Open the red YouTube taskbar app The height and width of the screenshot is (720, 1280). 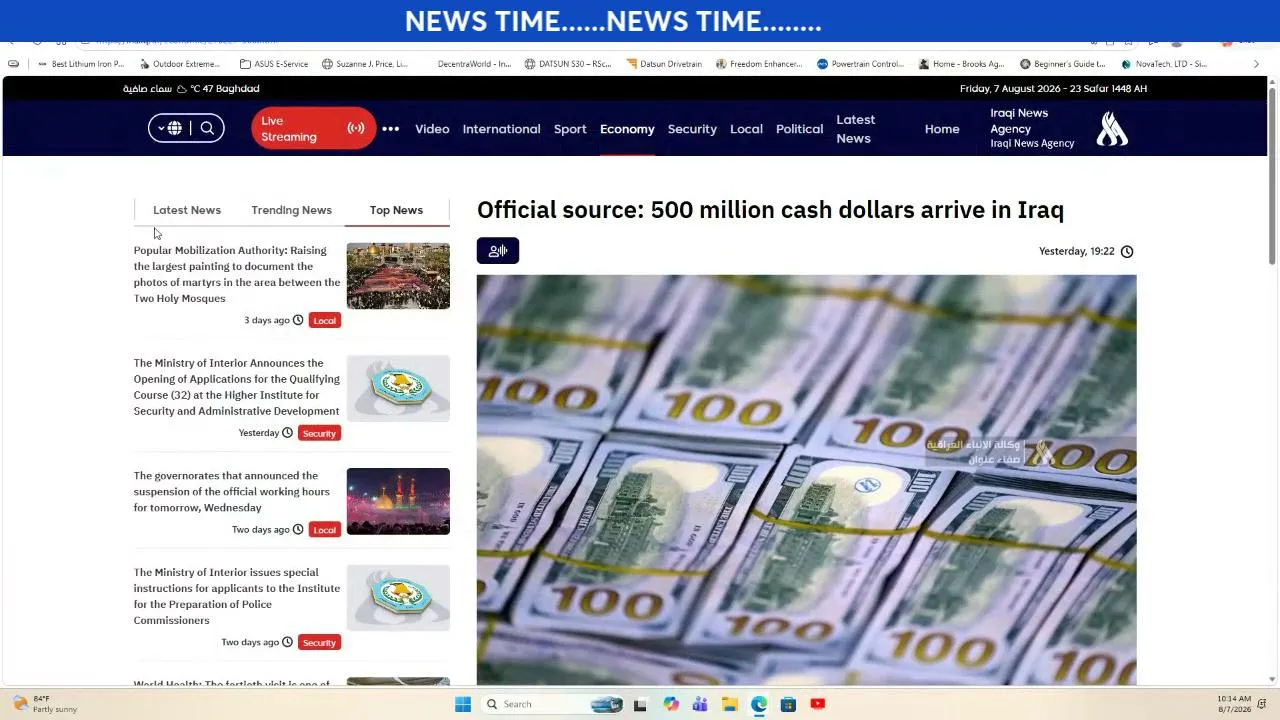818,704
